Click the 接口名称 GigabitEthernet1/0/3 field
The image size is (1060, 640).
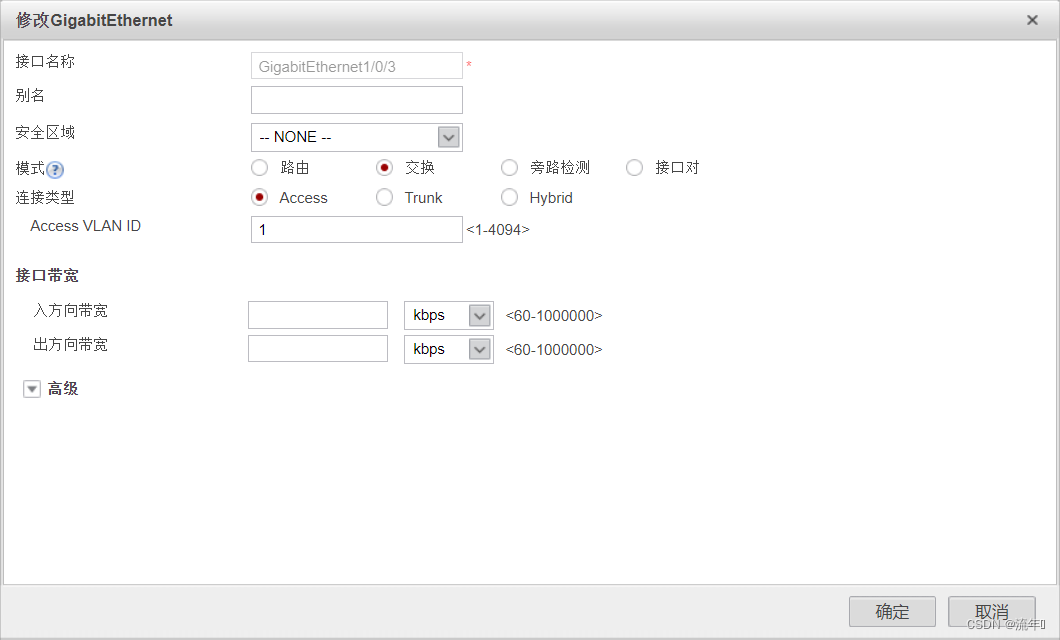pyautogui.click(x=356, y=66)
